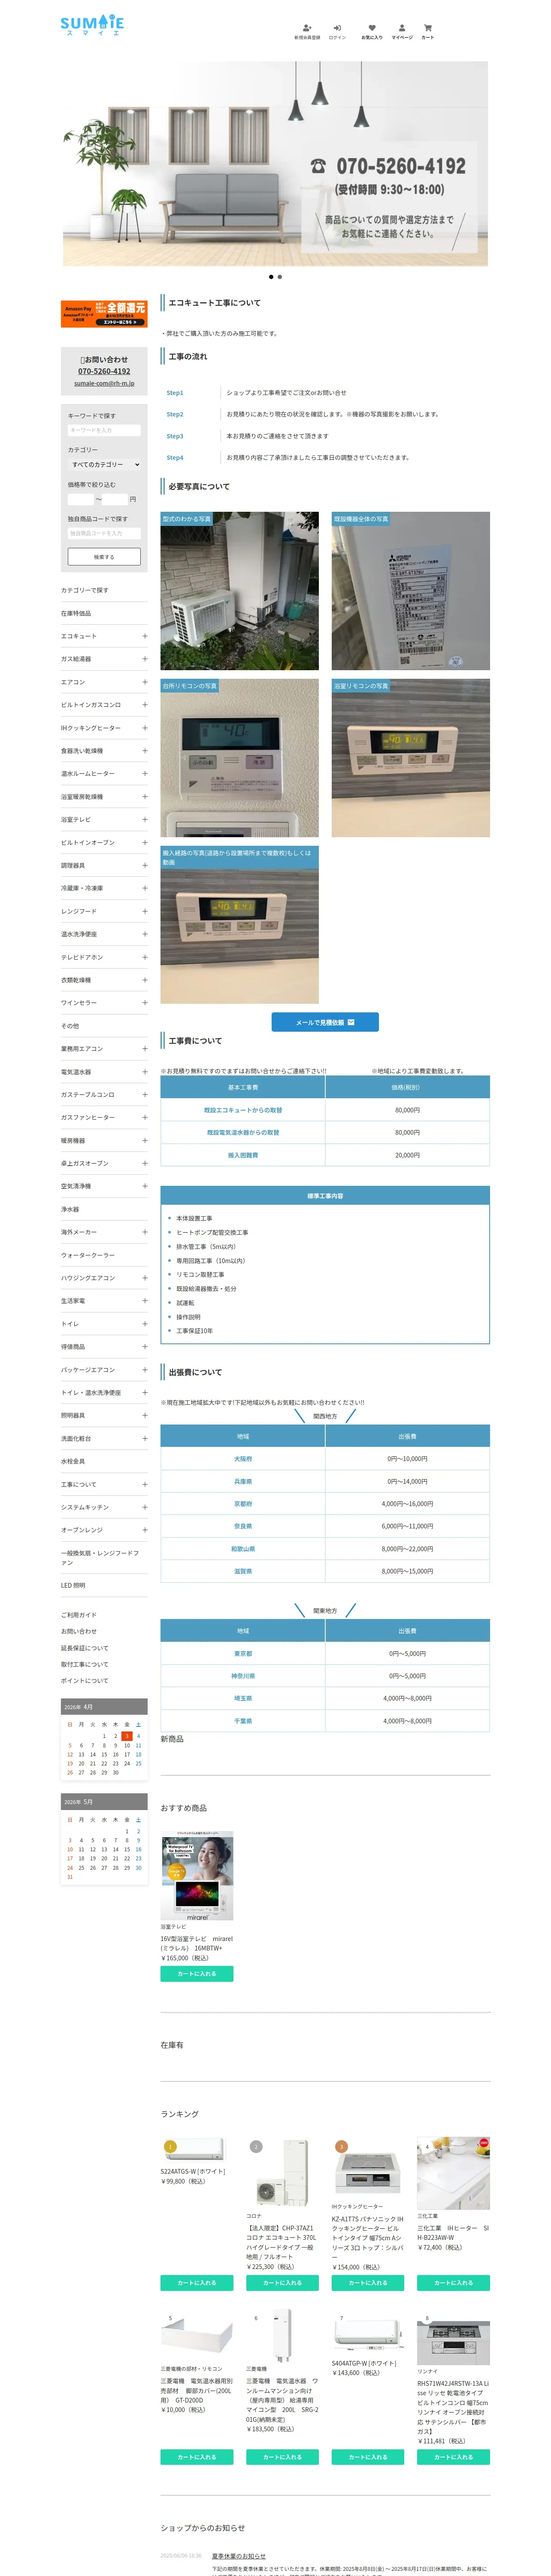Open the 夏季休業のお知らせ news link
Viewport: 551px width, 2576px height.
[239, 2556]
